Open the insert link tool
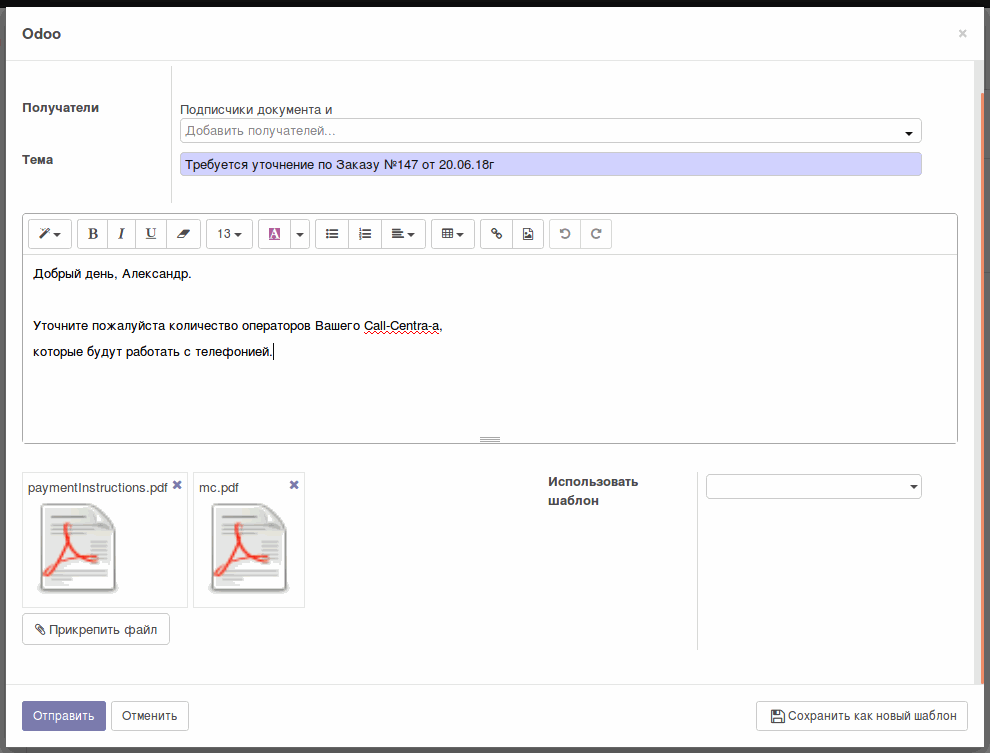 (x=496, y=233)
